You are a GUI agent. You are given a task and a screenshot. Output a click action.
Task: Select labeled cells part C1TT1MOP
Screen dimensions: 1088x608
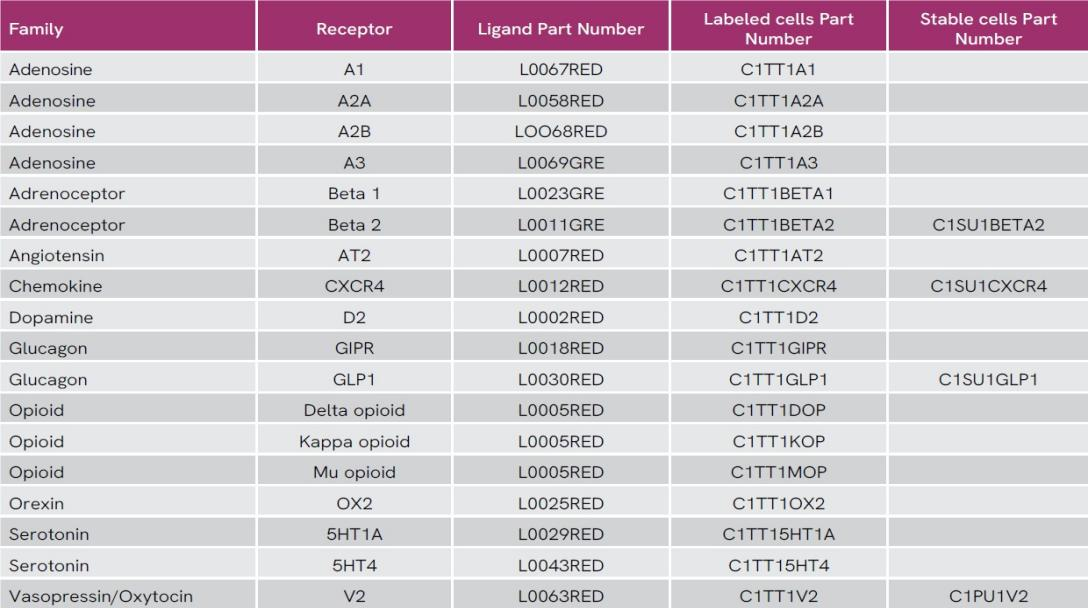779,473
